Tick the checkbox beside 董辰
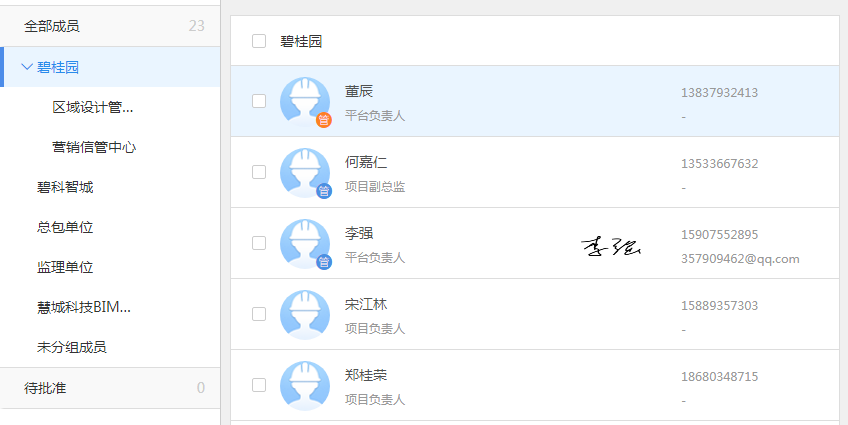 pos(259,100)
